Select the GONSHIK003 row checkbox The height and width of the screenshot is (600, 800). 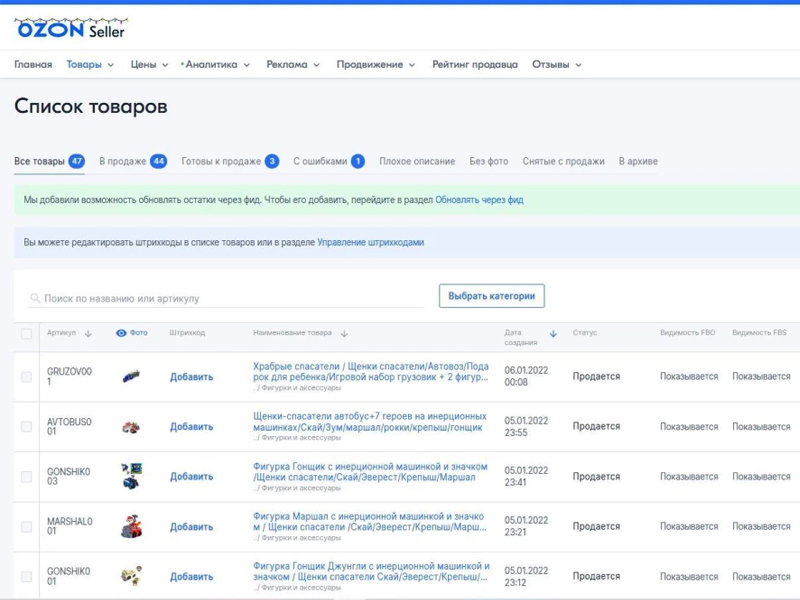pos(27,477)
